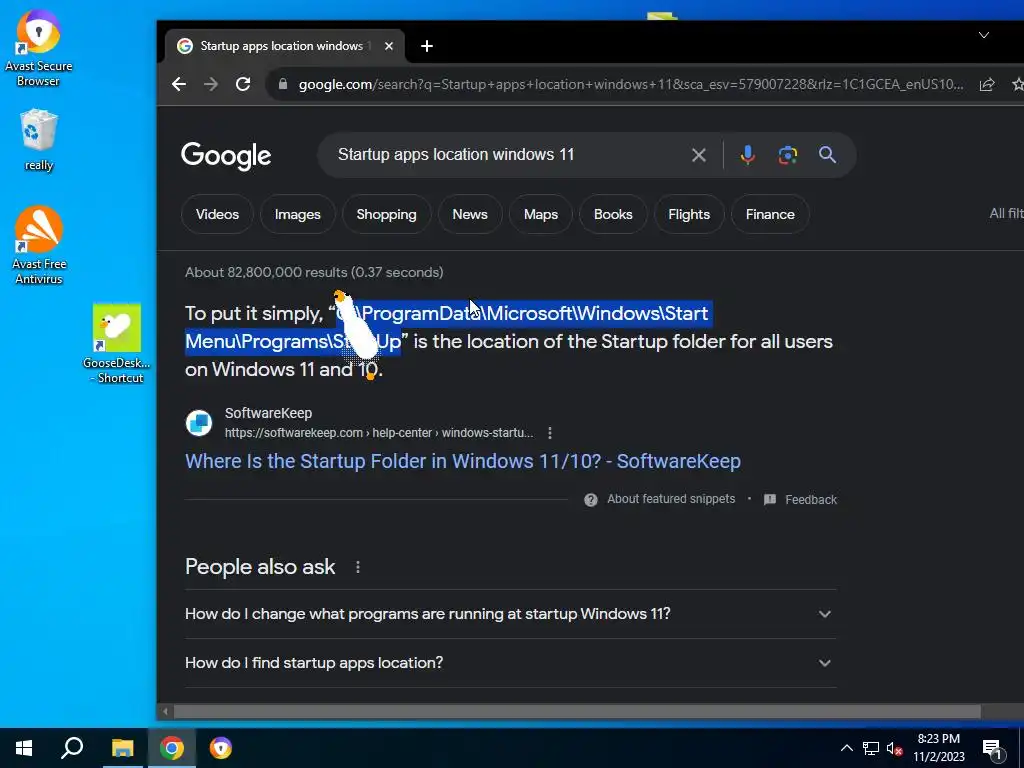Viewport: 1024px width, 768px height.
Task: Start a voice search with microphone
Action: click(748, 155)
